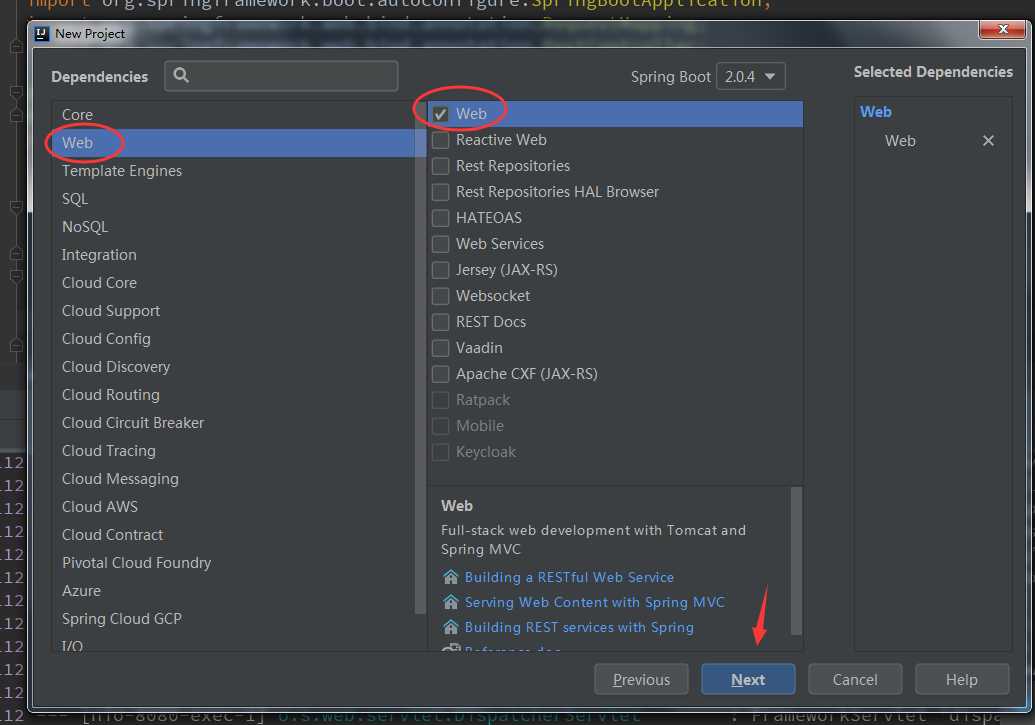Click the disabled Keycloak entry
The image size is (1035, 725).
[x=486, y=452]
